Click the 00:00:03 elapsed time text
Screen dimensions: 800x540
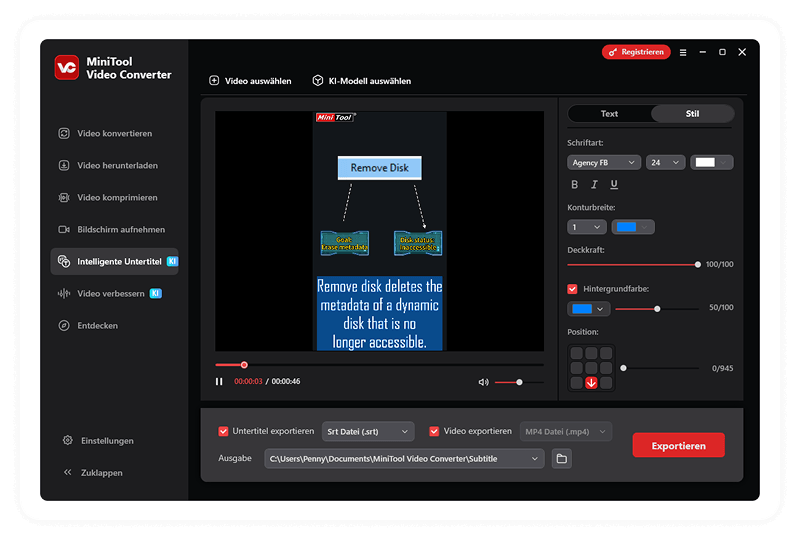click(248, 381)
